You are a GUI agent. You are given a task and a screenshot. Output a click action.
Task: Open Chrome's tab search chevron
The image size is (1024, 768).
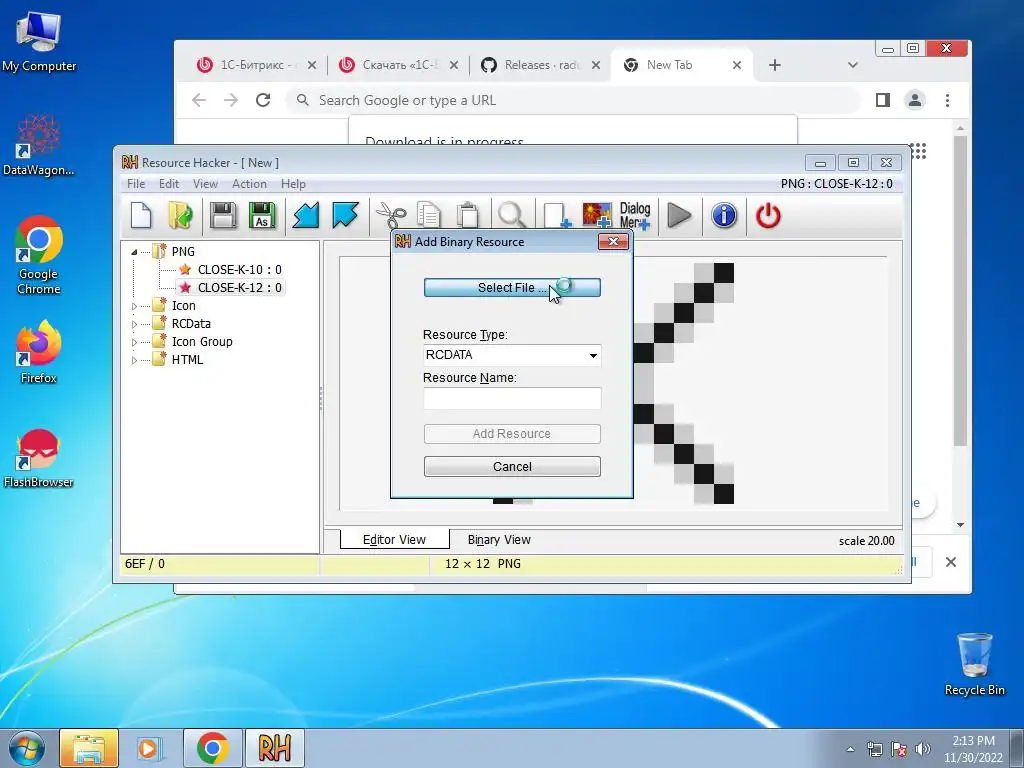[852, 65]
